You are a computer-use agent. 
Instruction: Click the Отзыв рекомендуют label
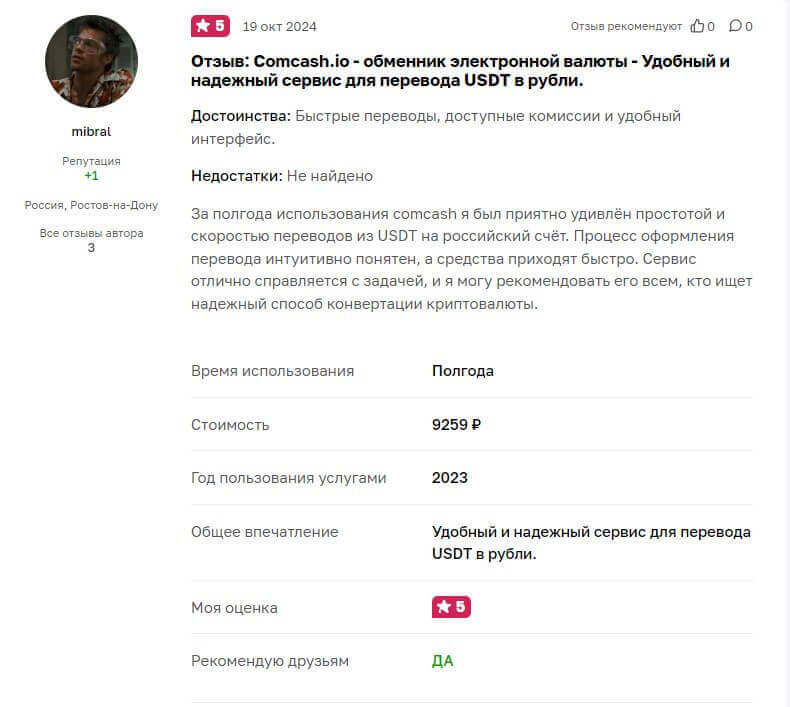[626, 26]
